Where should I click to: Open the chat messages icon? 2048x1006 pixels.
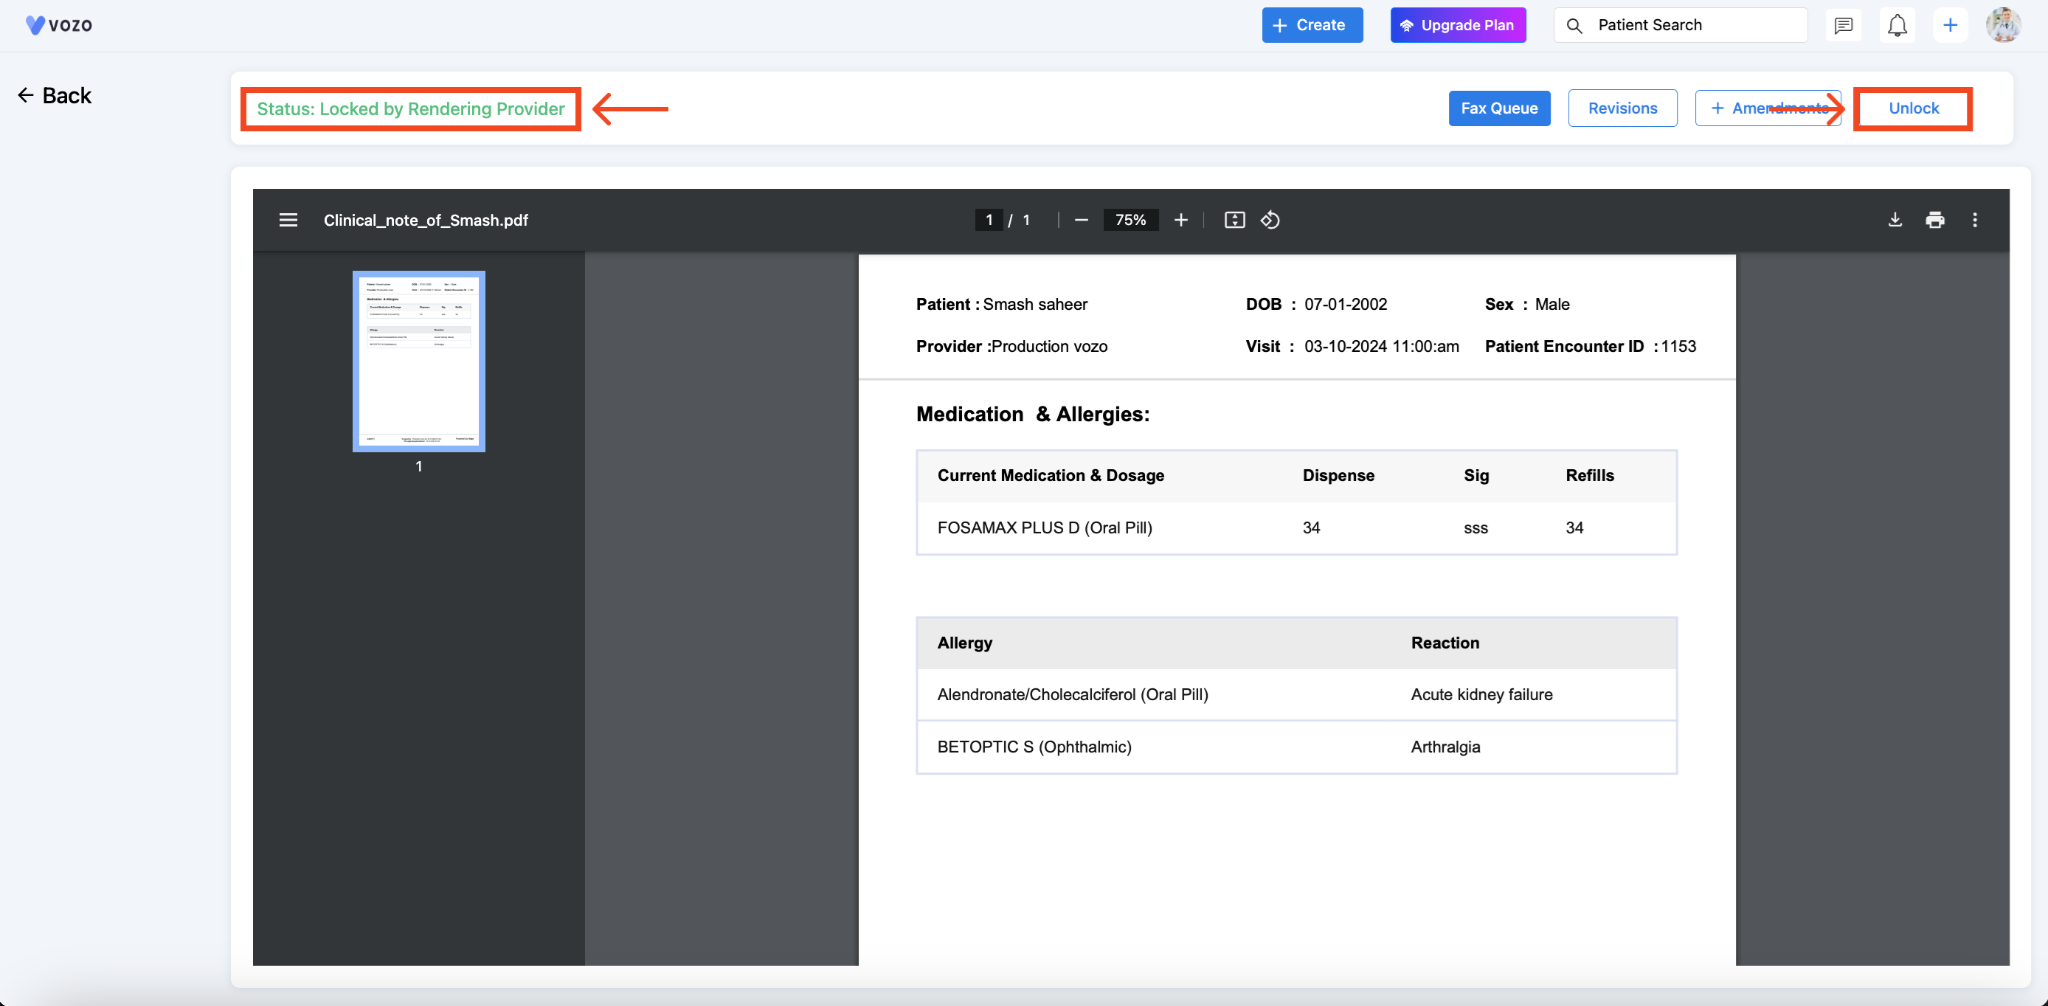pyautogui.click(x=1844, y=25)
